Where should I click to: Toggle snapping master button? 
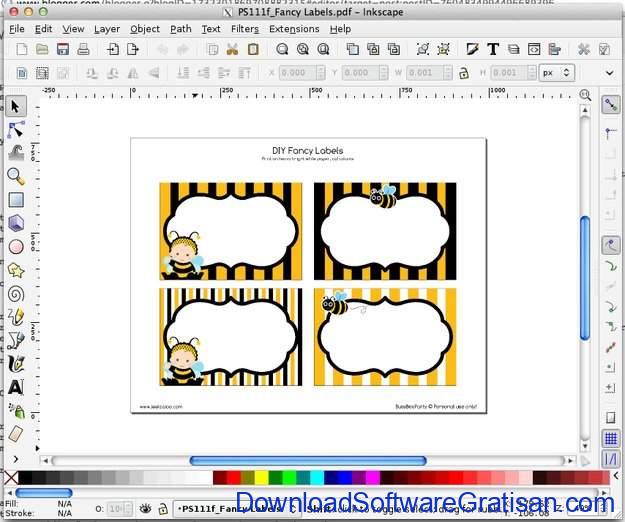(611, 105)
